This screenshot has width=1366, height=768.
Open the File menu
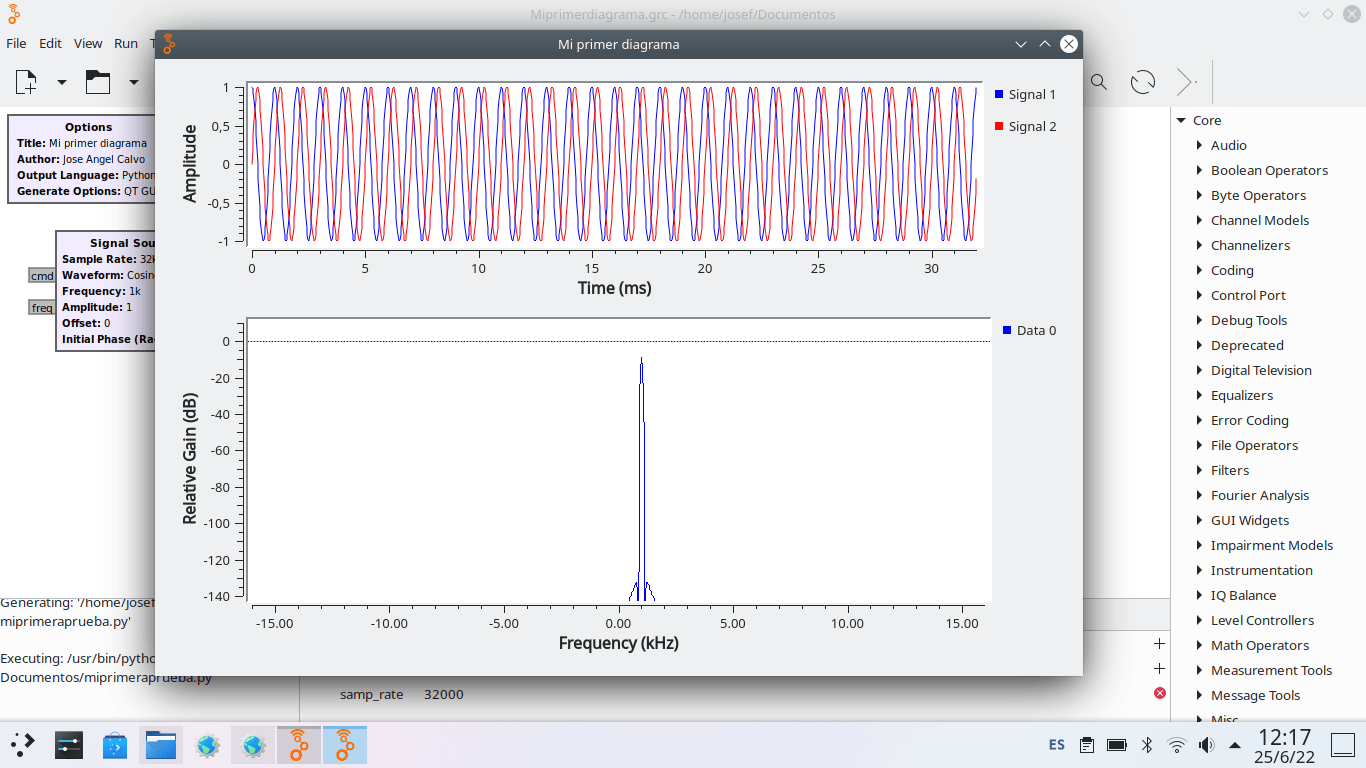(x=16, y=44)
